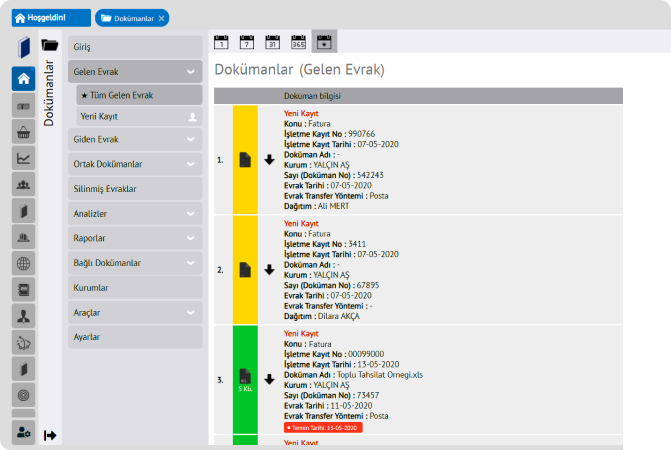Screen dimensions: 671x450
Task: Click Dağıtım Dilara AKÇA text
Action: [x=322, y=316]
